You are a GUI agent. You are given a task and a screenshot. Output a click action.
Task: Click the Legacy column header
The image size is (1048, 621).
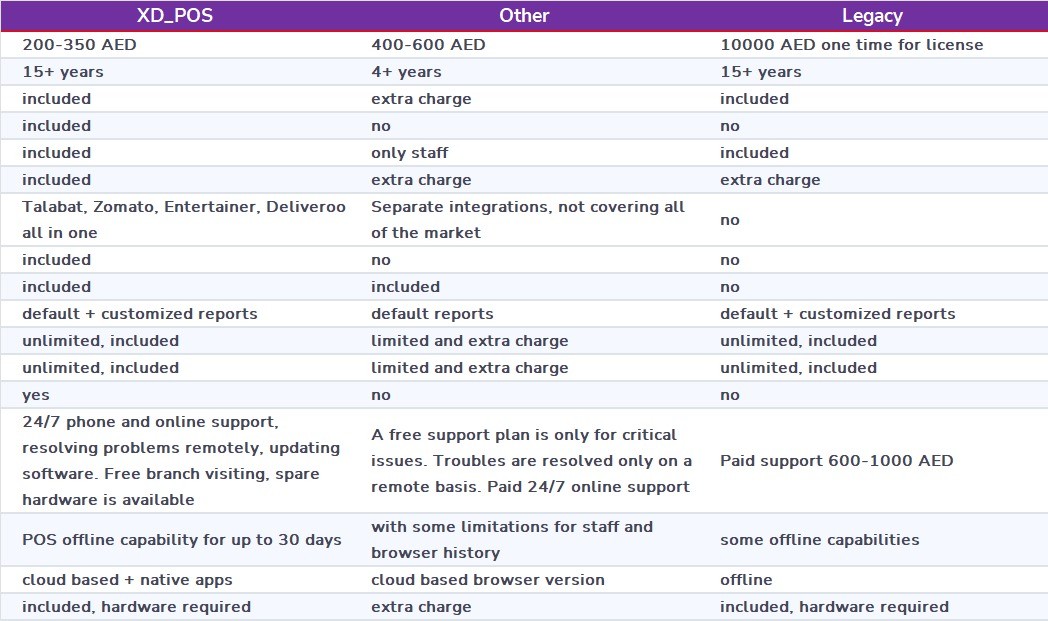(x=872, y=16)
